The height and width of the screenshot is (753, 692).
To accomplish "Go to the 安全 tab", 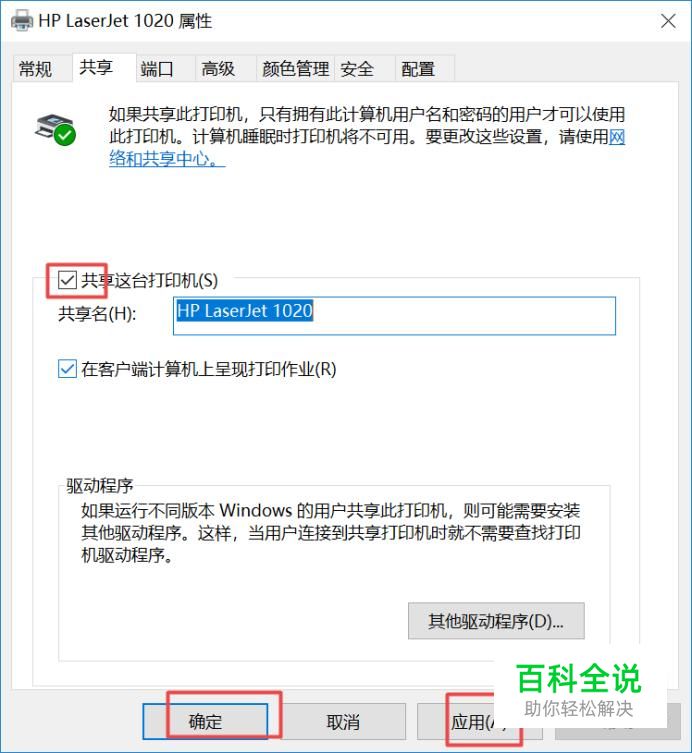I will point(357,69).
